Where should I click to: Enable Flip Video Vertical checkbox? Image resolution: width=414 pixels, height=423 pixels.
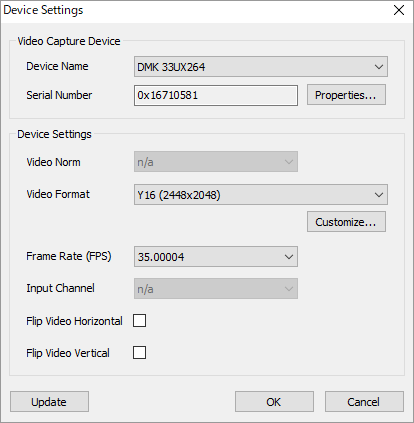point(139,352)
